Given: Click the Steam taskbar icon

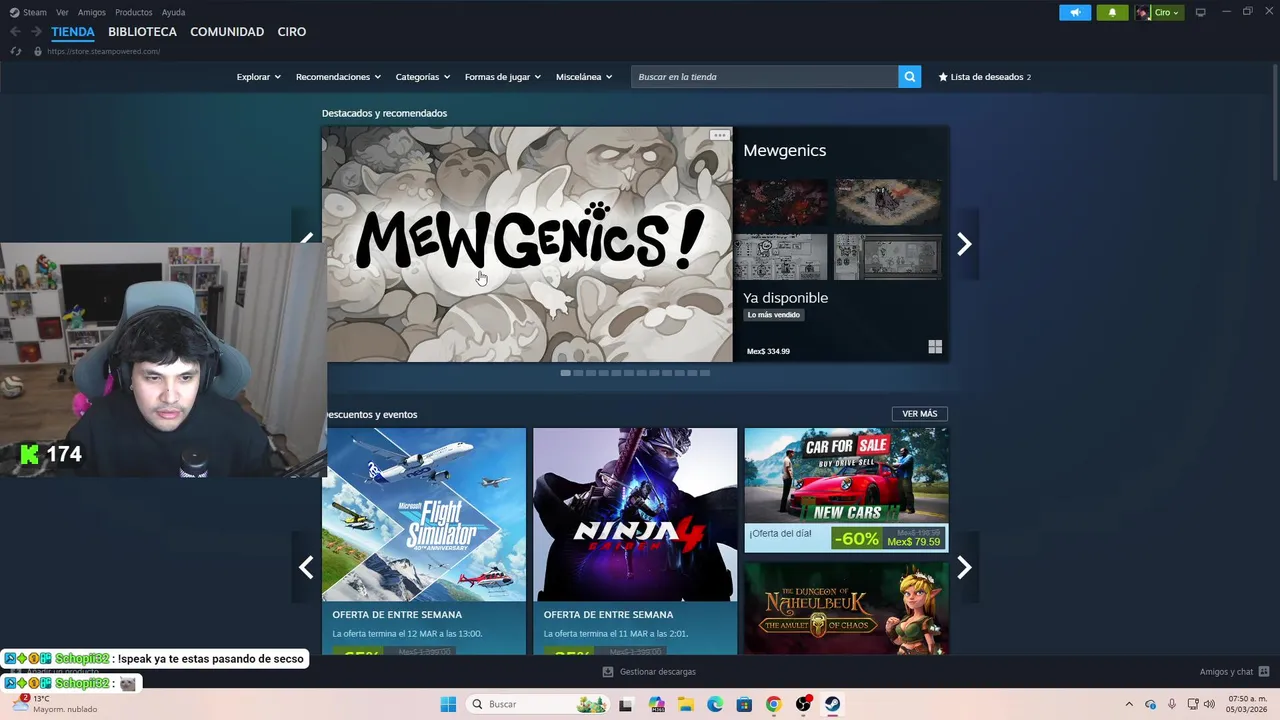Looking at the screenshot, I should coord(832,704).
